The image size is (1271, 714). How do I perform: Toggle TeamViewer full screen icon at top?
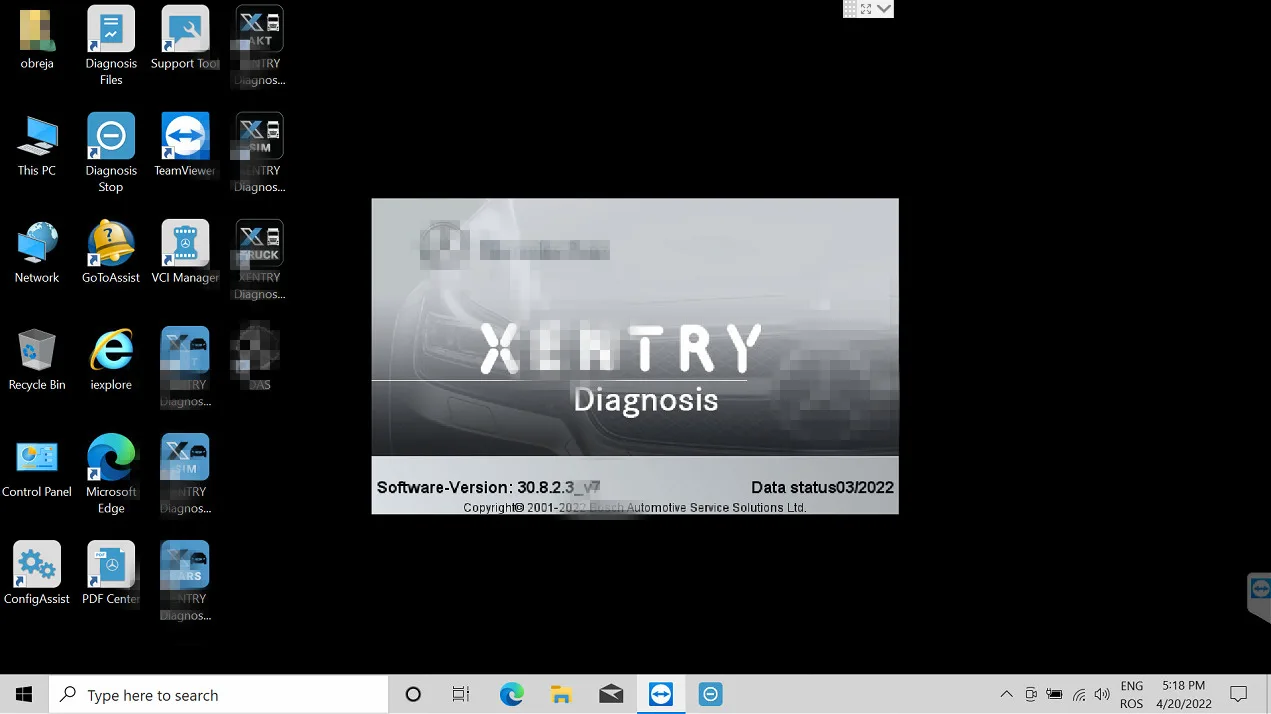coord(866,9)
